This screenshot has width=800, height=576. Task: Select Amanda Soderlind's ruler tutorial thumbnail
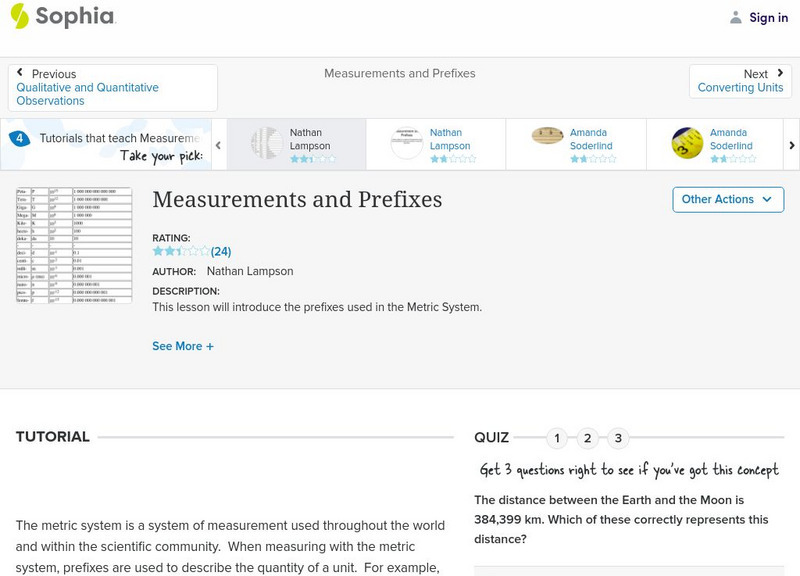(x=547, y=136)
